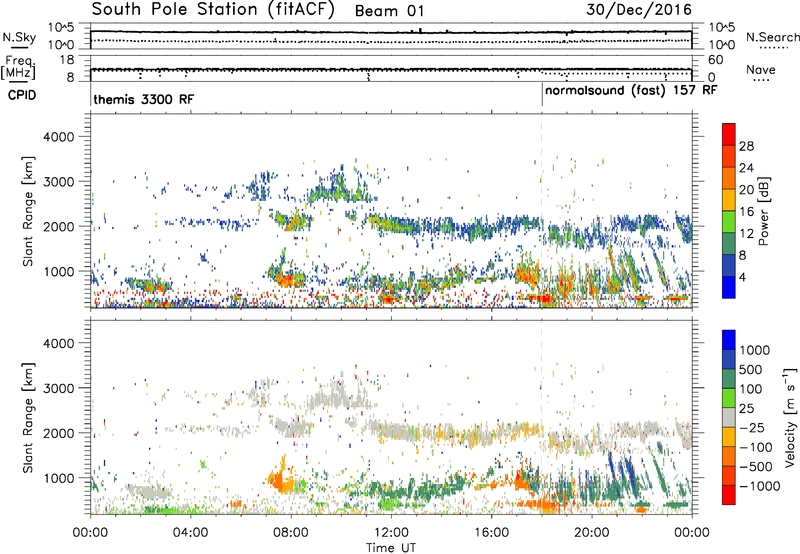Screen dimensions: 800x554
Task: Click the '4000' tick on power panel
Action: [59, 137]
